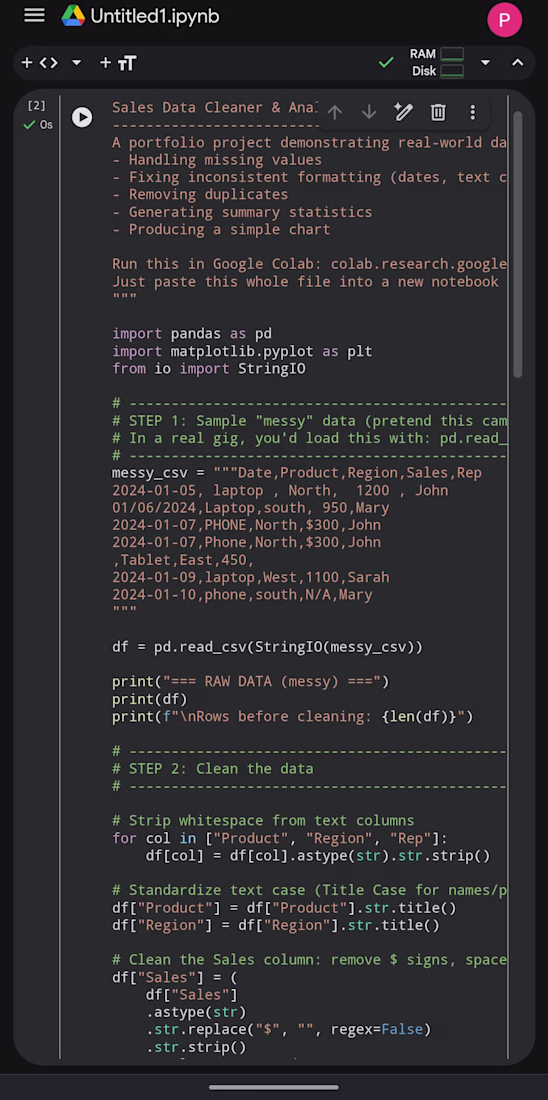Image resolution: width=548 pixels, height=1100 pixels.
Task: Click the Google Drive logo icon
Action: pyautogui.click(x=73, y=15)
